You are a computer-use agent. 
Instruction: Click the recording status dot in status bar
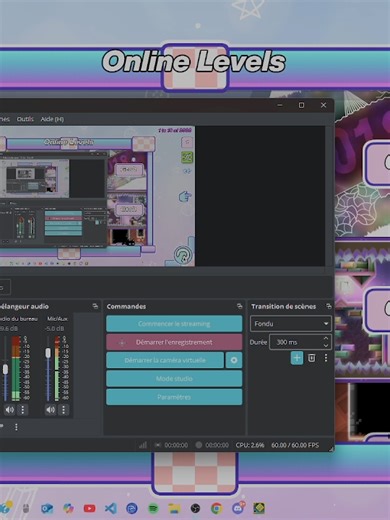[199, 445]
